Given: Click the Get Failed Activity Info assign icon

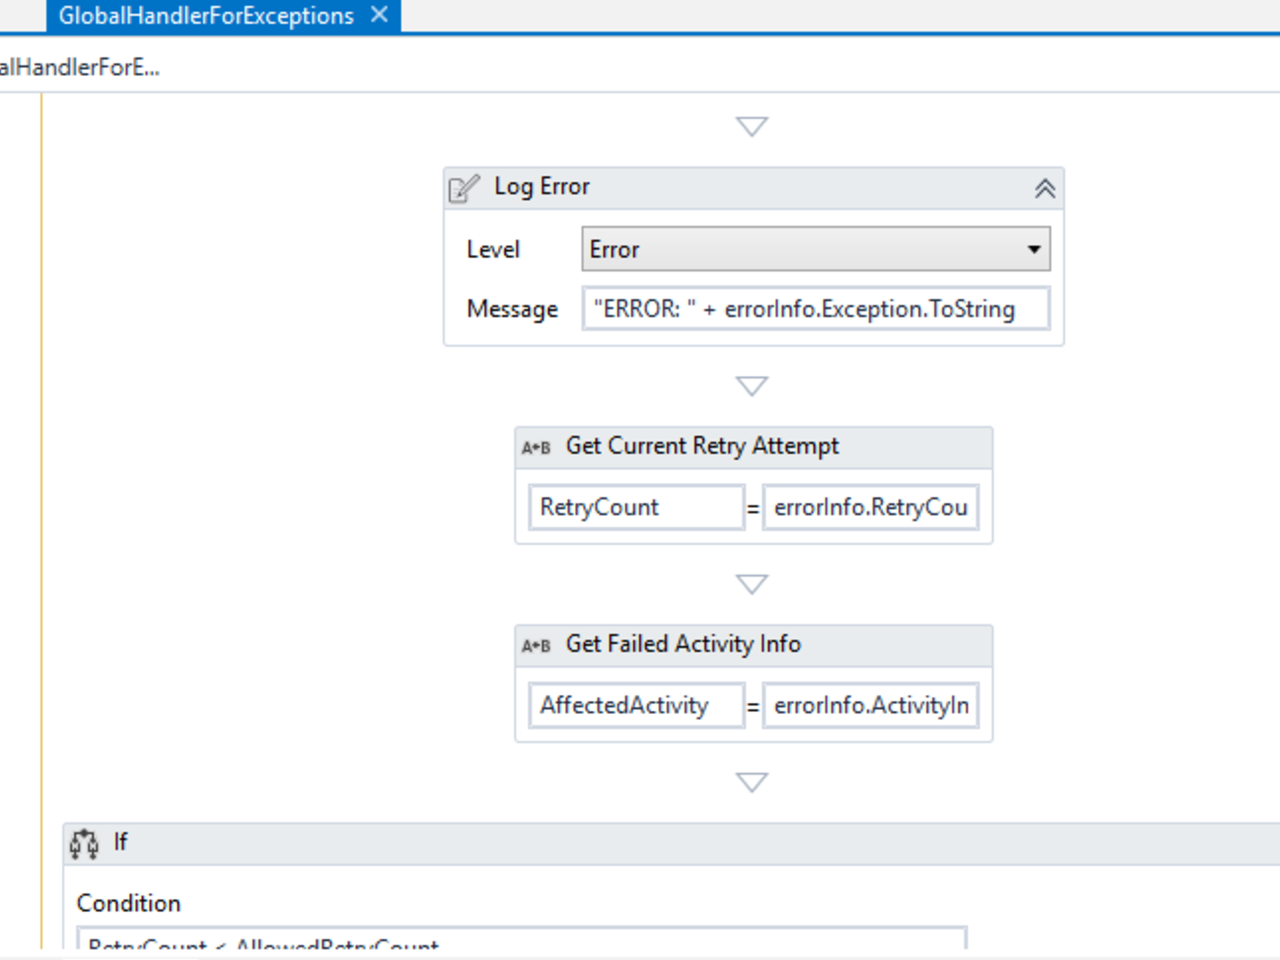Looking at the screenshot, I should (536, 645).
